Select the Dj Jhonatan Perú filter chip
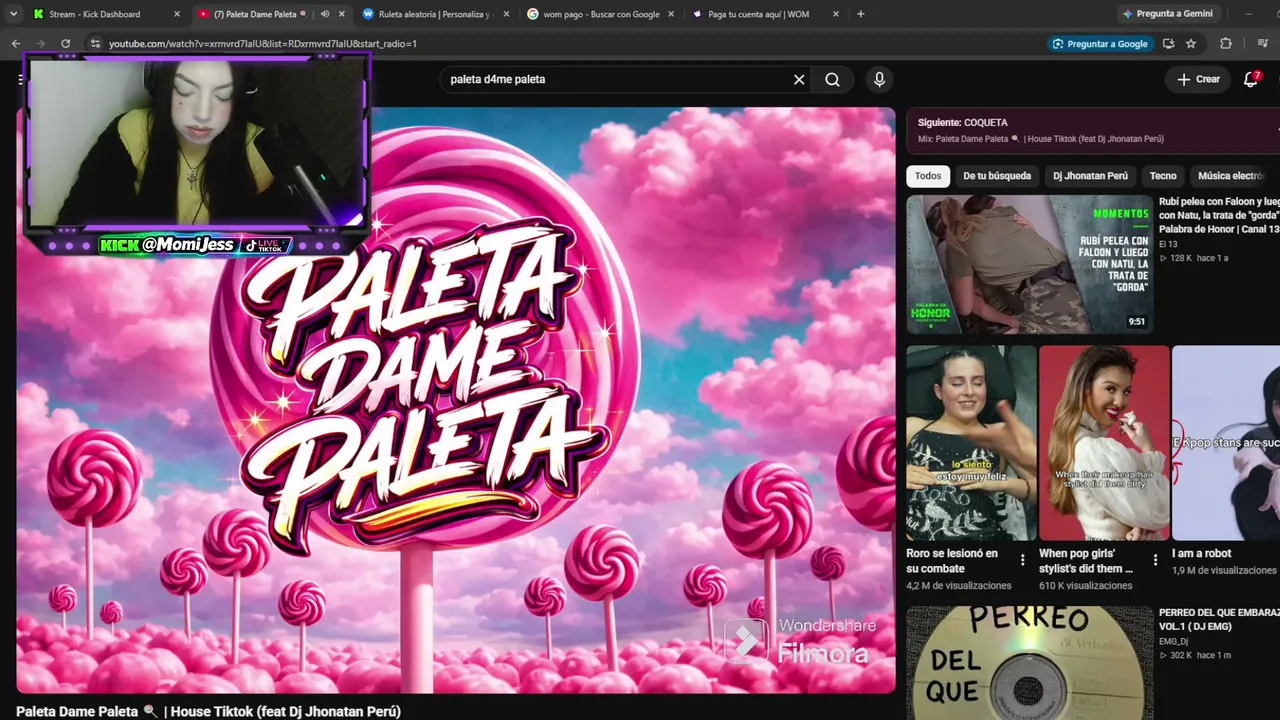 click(1090, 176)
